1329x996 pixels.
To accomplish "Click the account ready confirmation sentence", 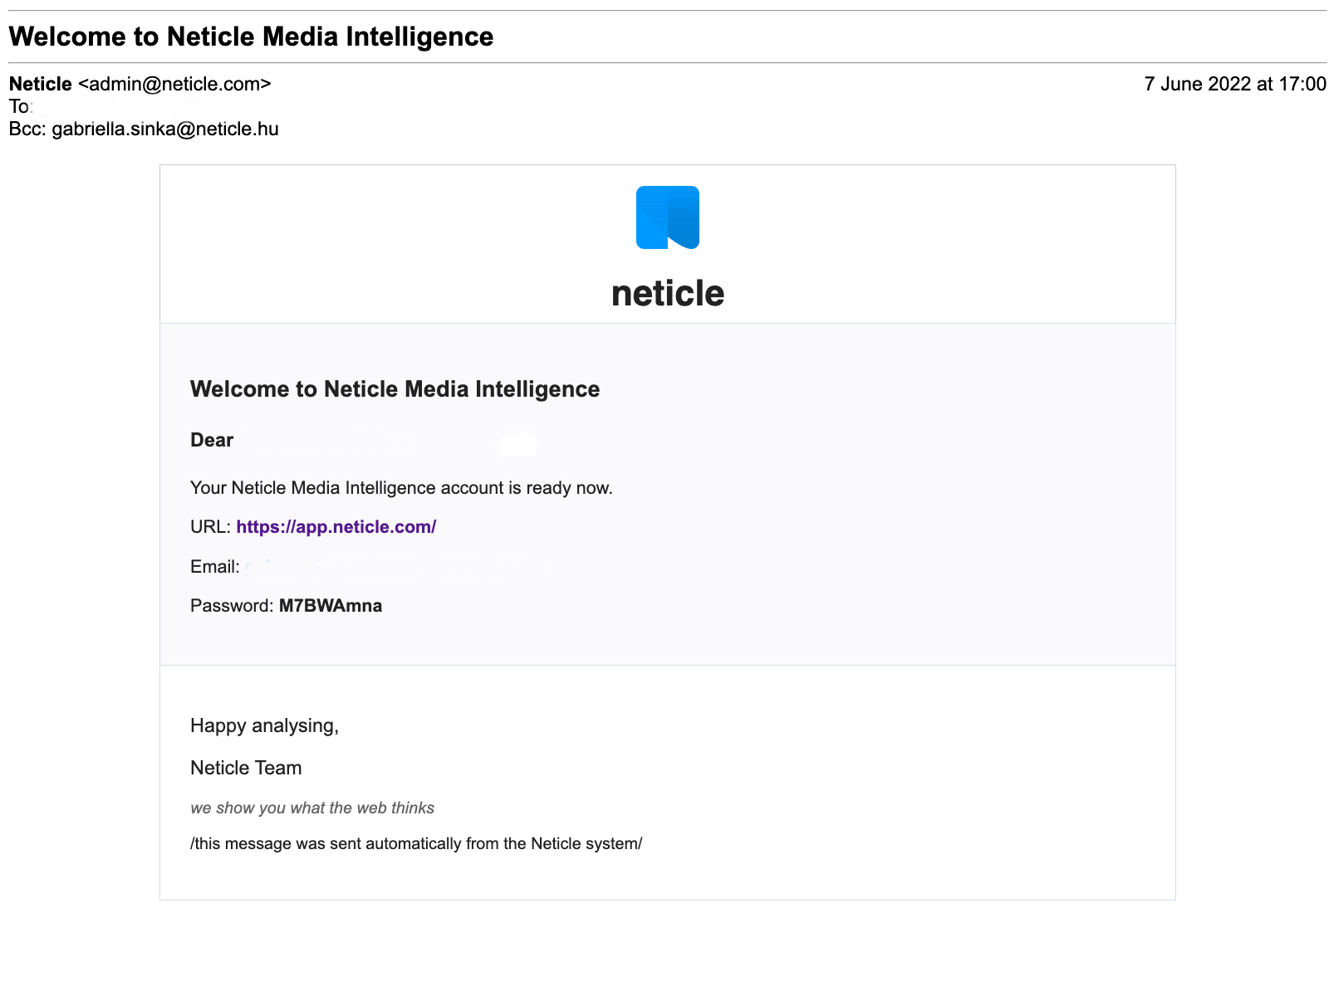I will click(x=401, y=488).
